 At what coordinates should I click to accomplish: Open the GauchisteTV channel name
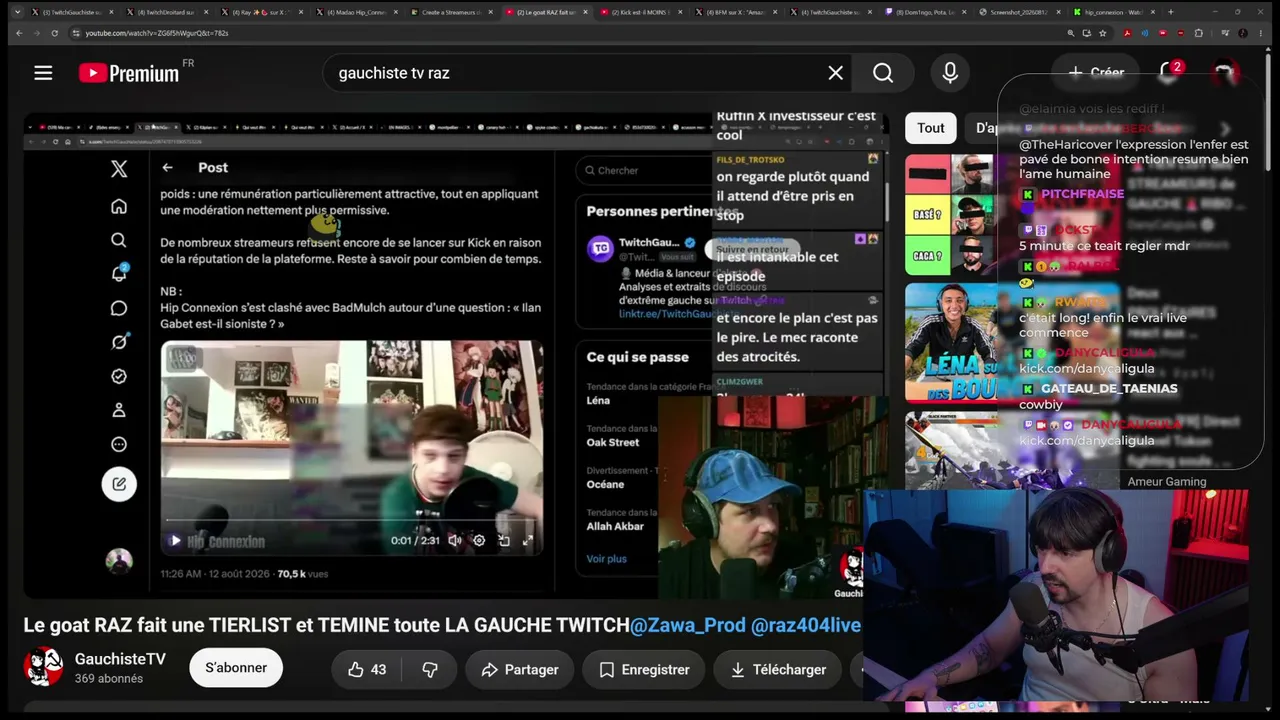point(120,659)
